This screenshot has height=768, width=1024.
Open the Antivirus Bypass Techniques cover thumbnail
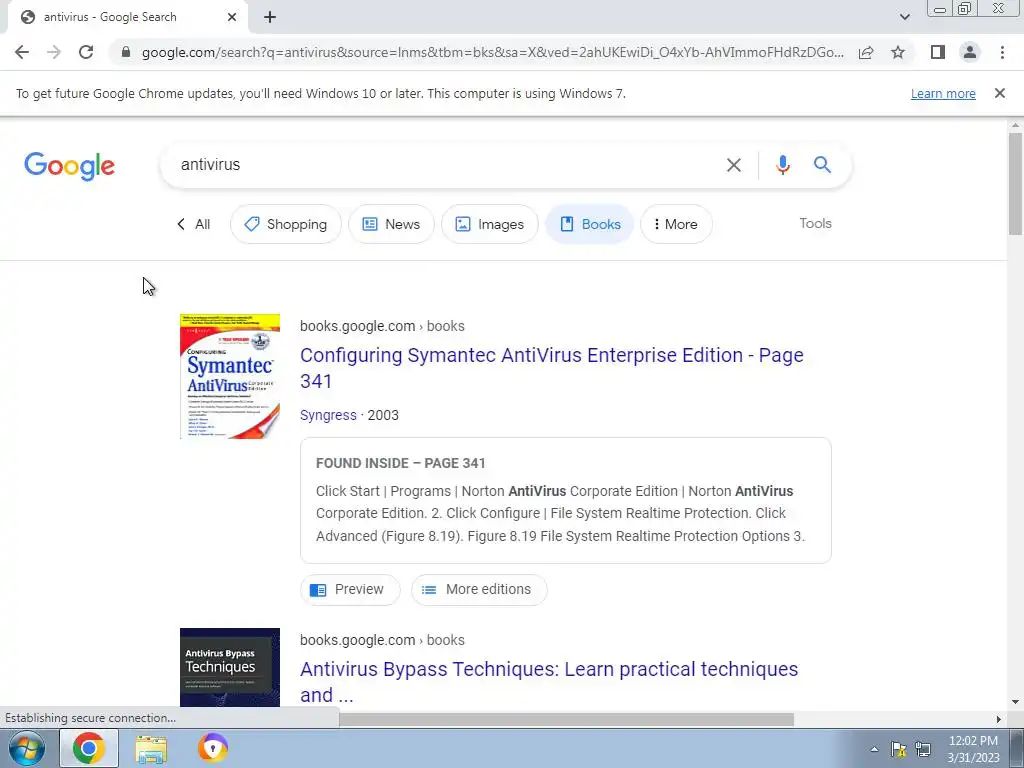point(230,667)
